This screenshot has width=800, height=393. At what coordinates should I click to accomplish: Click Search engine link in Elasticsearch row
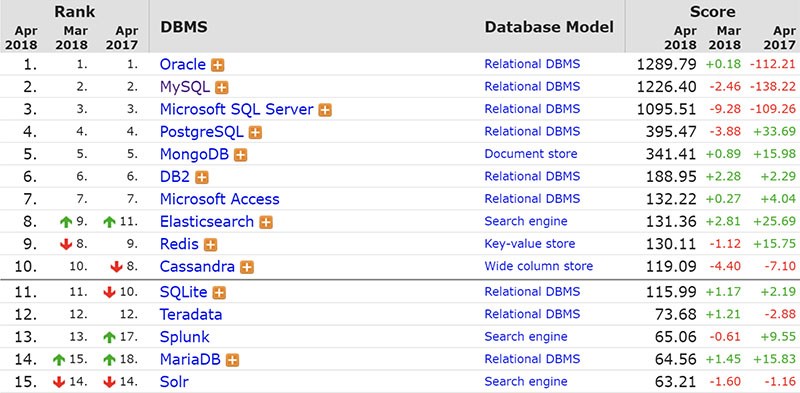point(526,222)
